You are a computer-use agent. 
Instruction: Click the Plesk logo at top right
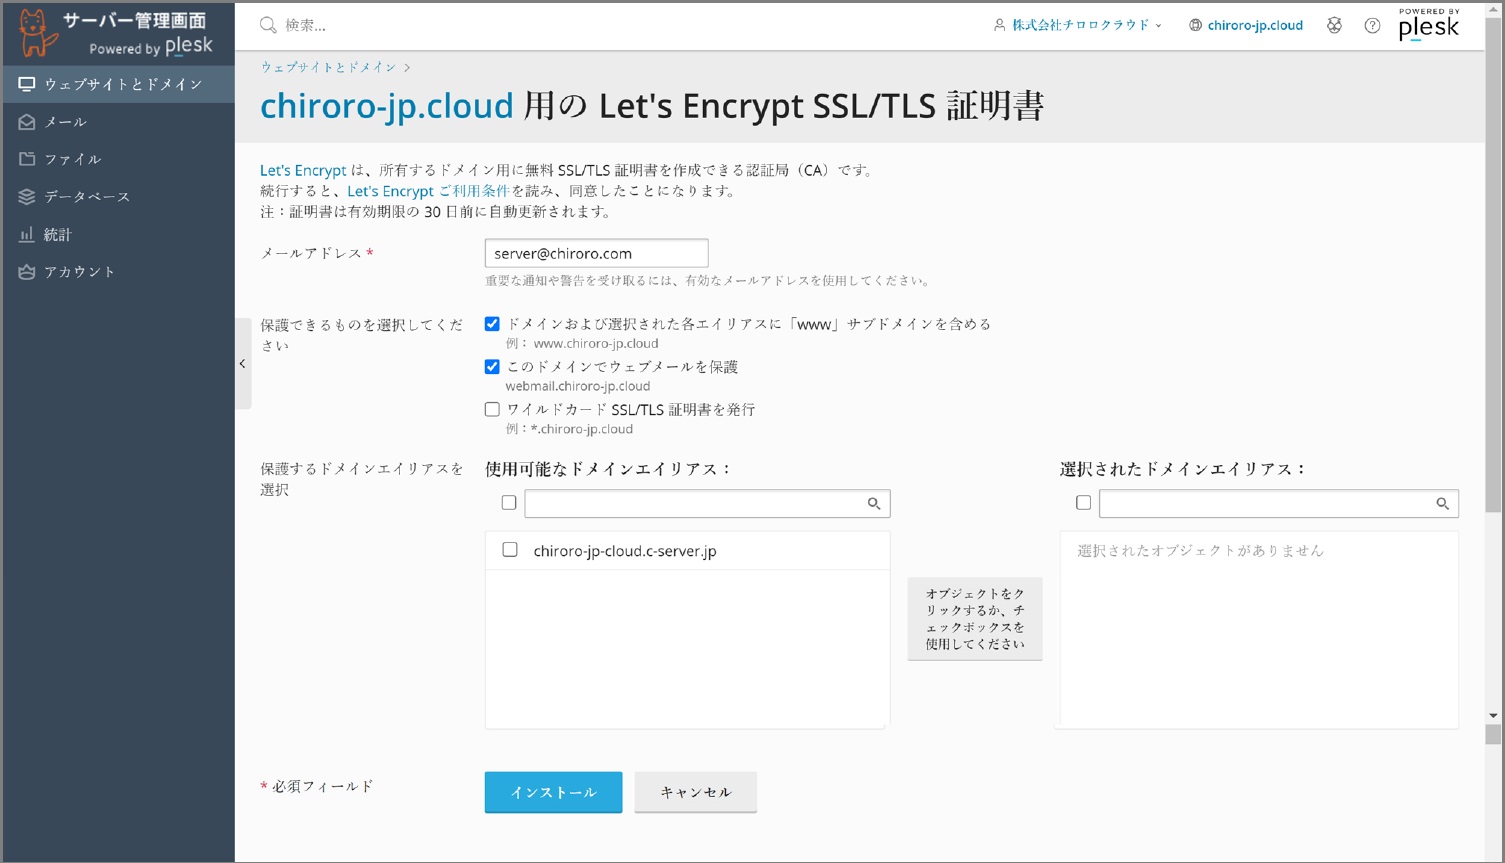point(1429,25)
